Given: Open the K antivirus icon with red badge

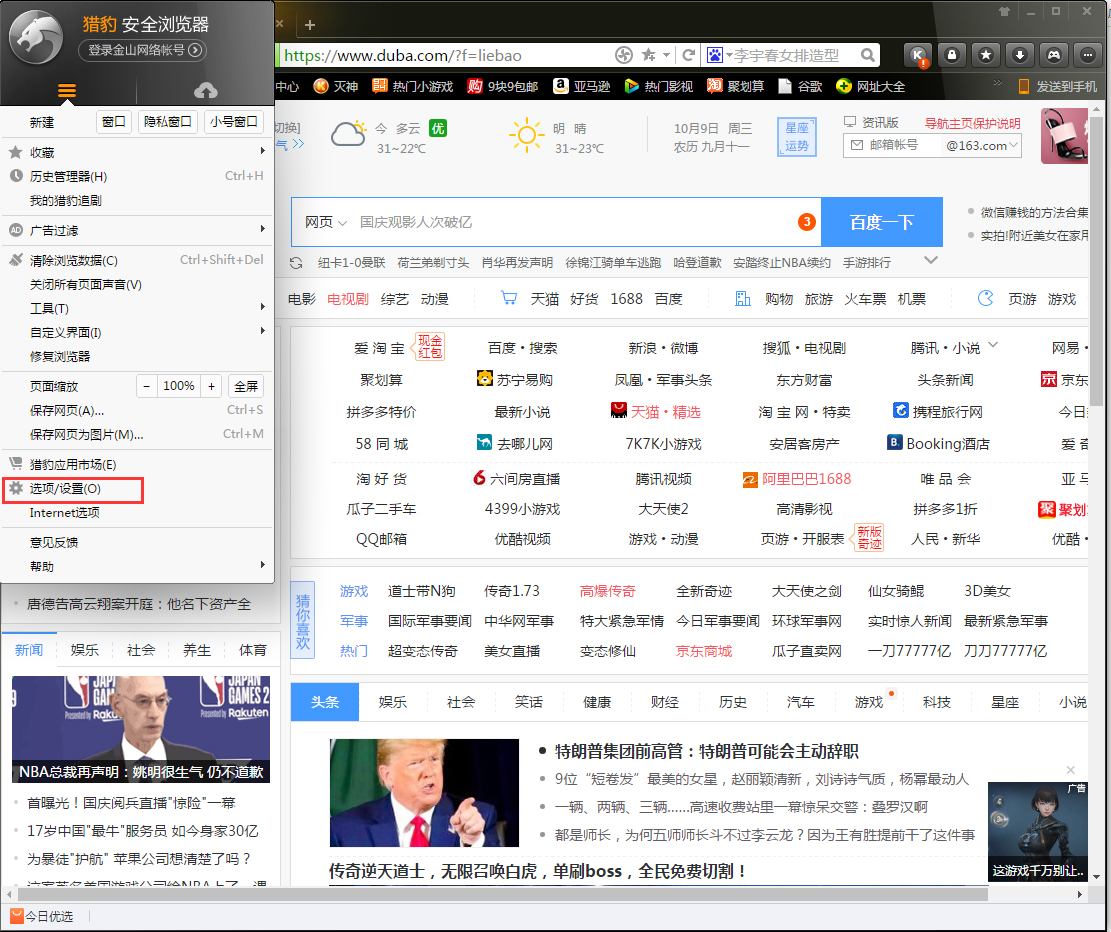Looking at the screenshot, I should tap(918, 55).
